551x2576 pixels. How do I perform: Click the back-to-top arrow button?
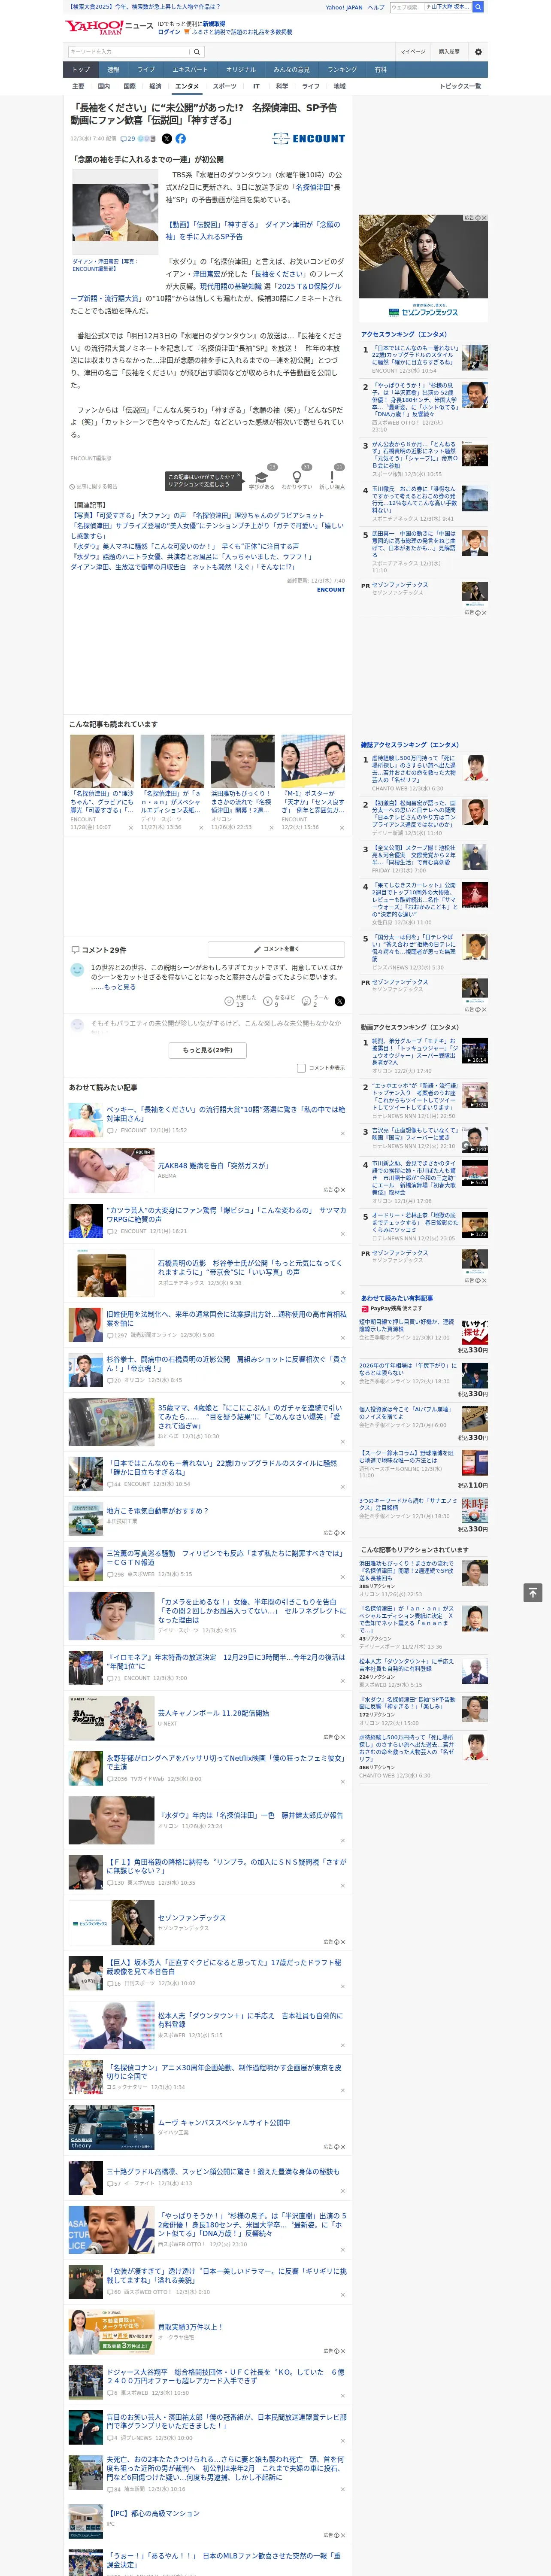click(532, 1592)
